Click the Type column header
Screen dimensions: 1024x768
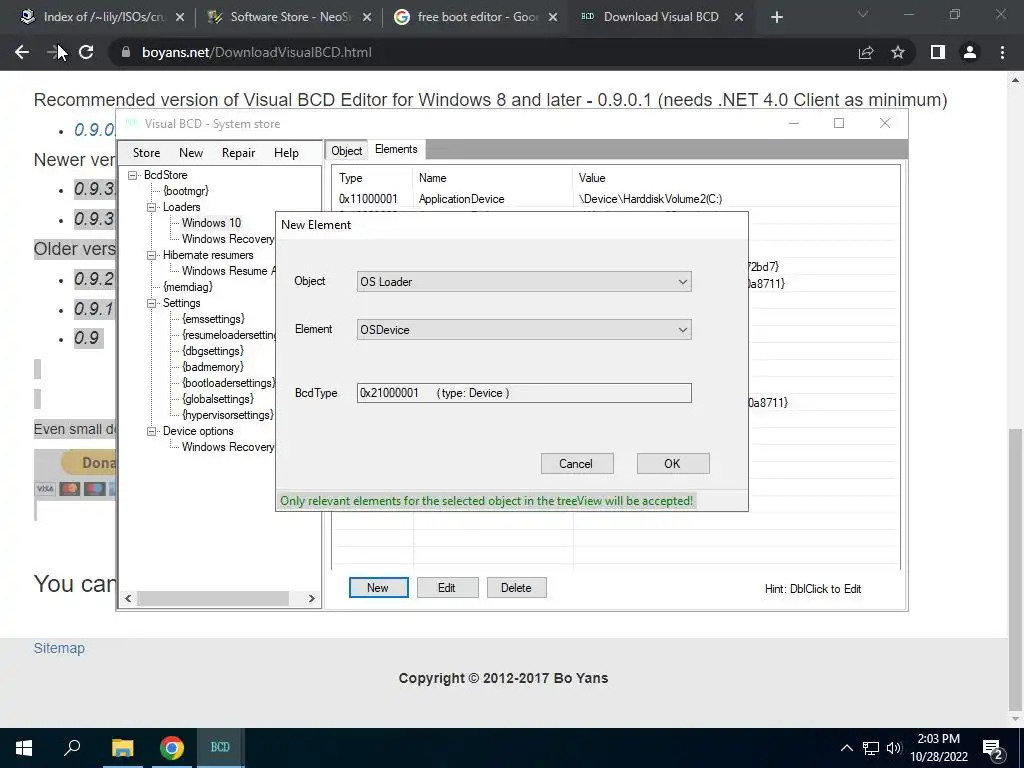[x=351, y=178]
